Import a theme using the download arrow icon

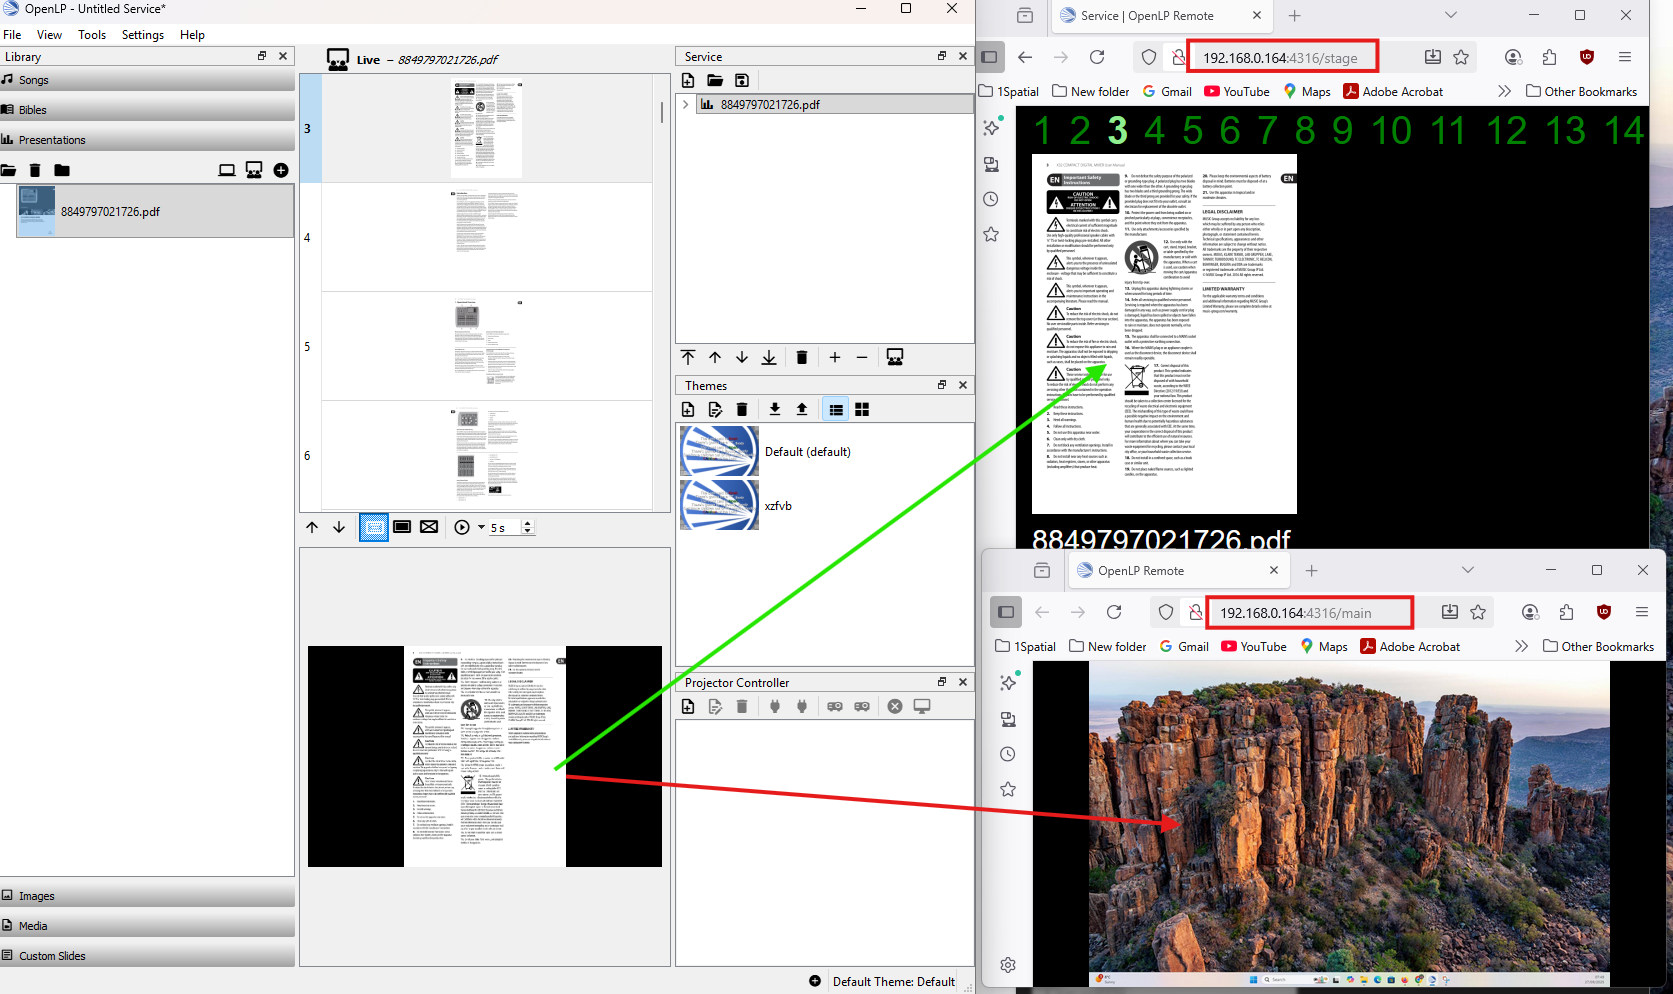(x=775, y=409)
